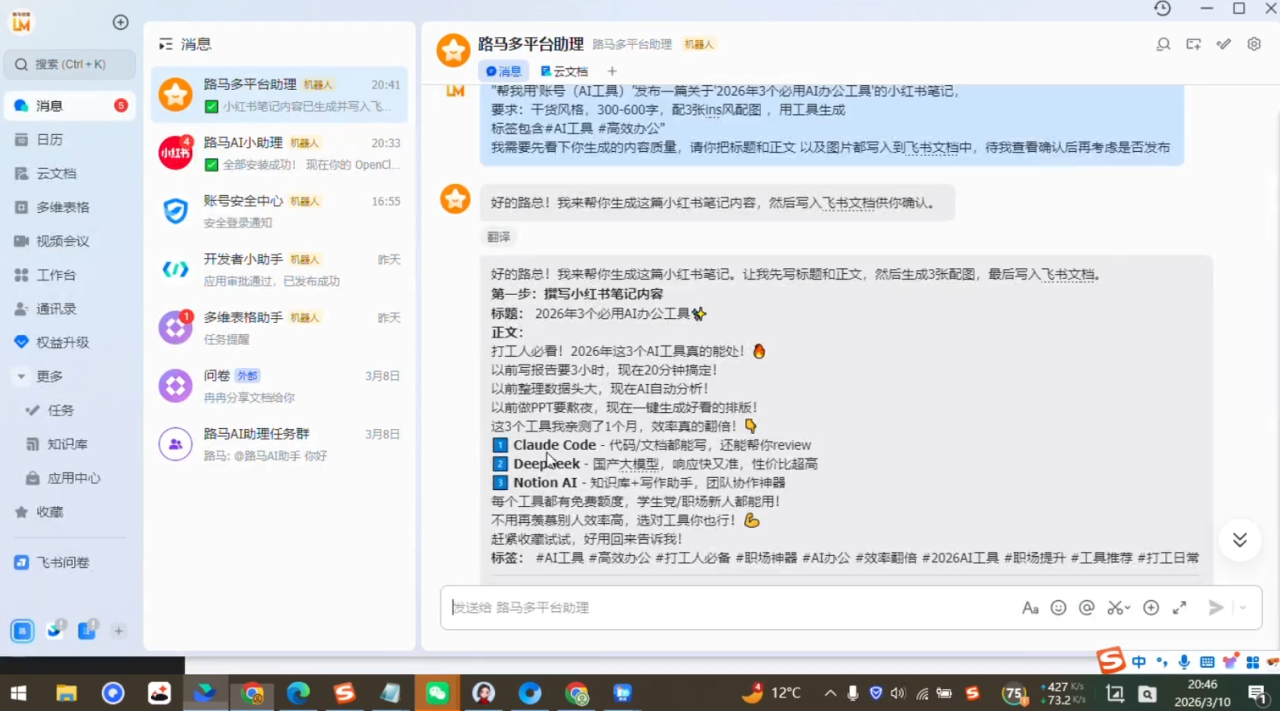Screen dimensions: 1280x711
Task: Open the emoji picker in message toolbar
Action: pyautogui.click(x=1059, y=607)
